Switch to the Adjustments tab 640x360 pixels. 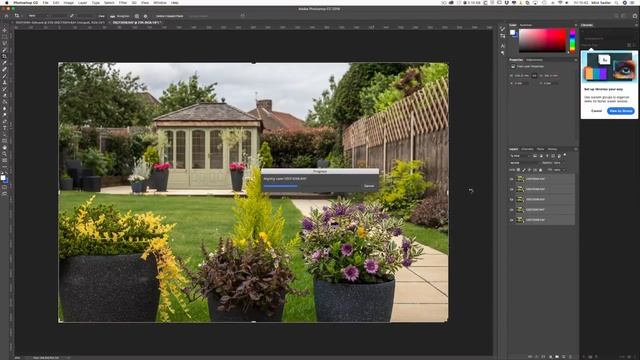(534, 60)
